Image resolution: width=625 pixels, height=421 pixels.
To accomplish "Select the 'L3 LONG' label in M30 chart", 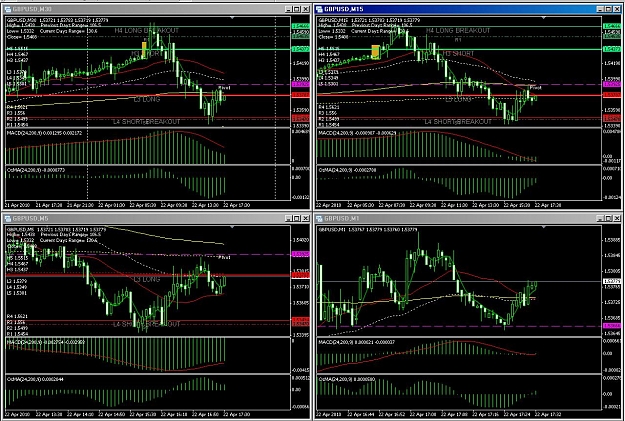I will click(147, 99).
